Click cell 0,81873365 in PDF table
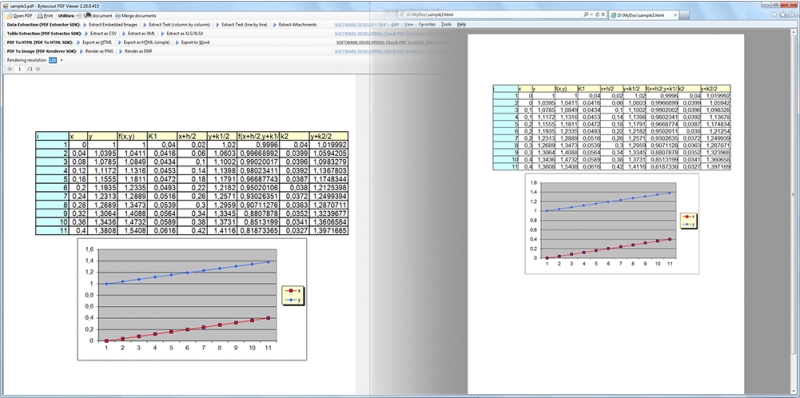This screenshot has width=800, height=398. click(x=258, y=231)
